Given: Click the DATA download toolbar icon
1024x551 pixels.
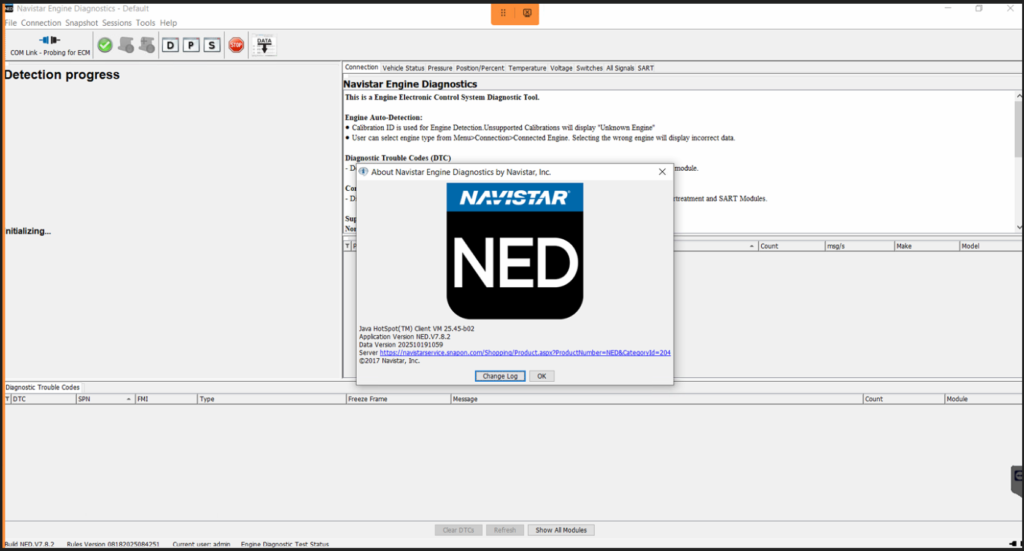Looking at the screenshot, I should (x=264, y=45).
